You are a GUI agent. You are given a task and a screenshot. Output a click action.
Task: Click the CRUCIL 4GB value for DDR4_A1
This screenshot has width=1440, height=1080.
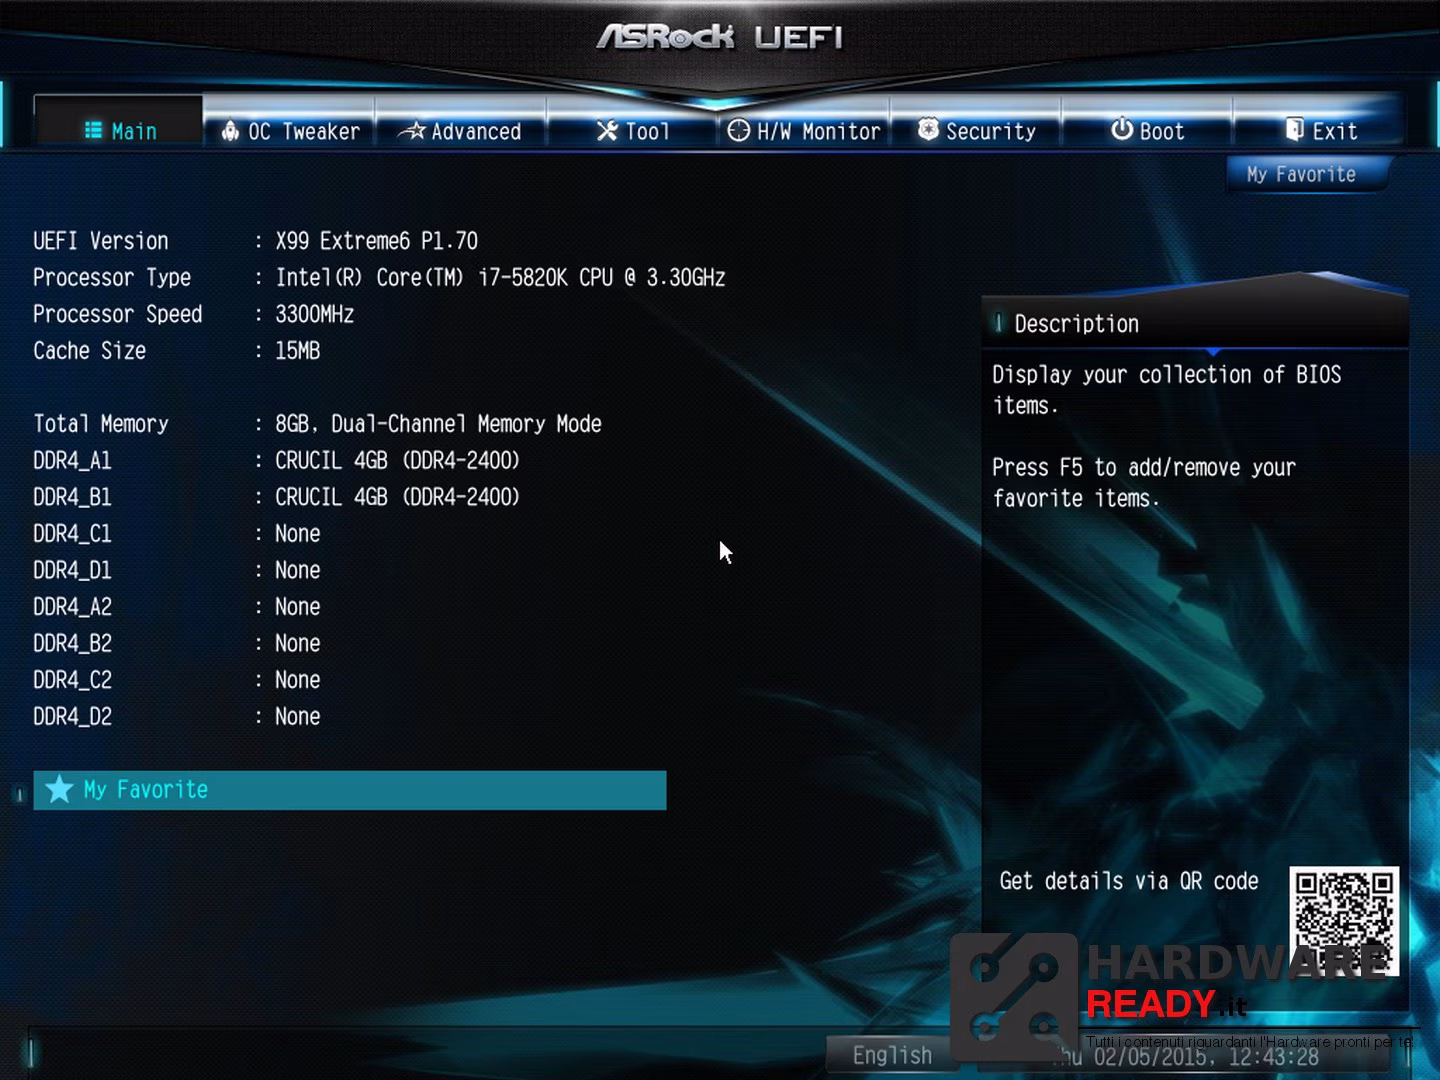398,461
